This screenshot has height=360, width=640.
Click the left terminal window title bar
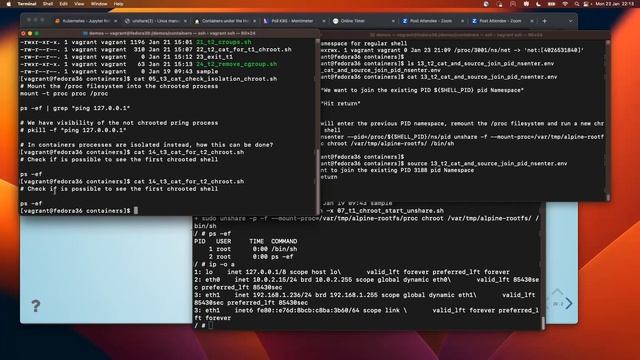coord(169,33)
